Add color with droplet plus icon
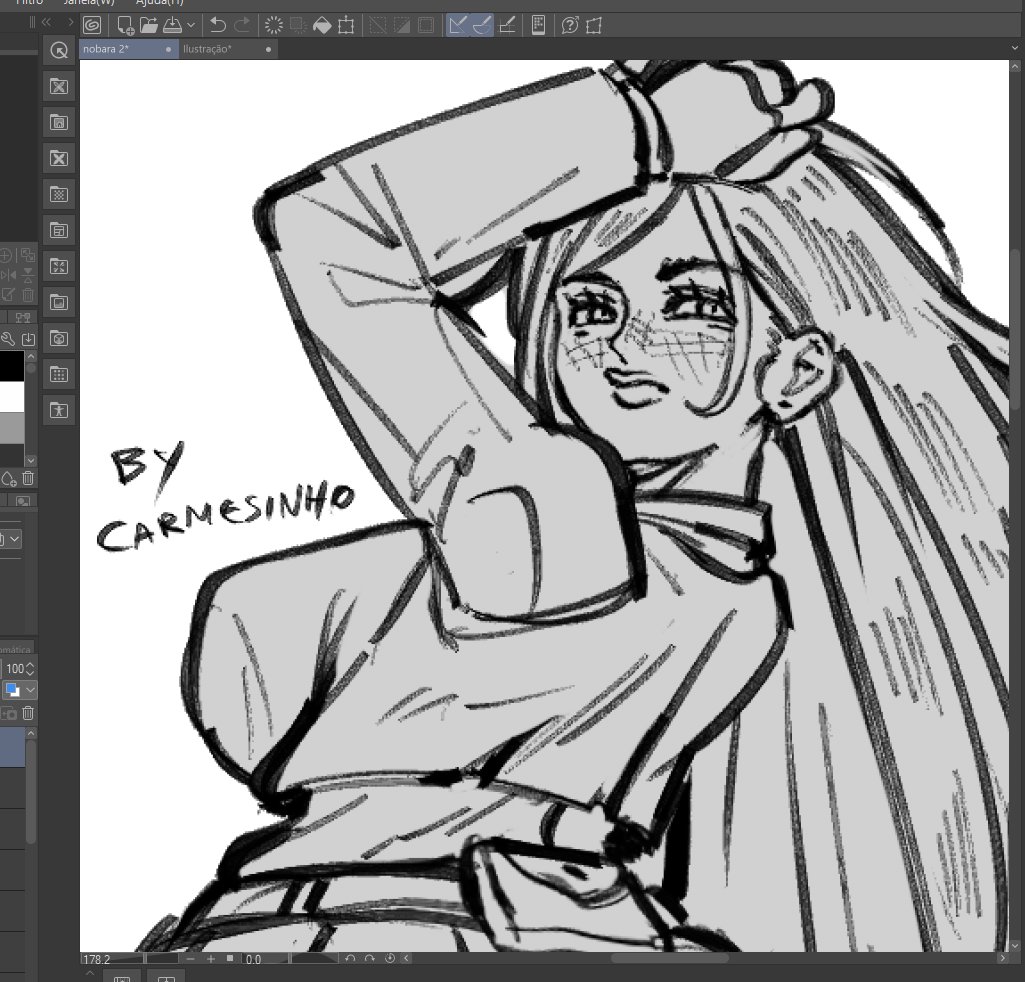This screenshot has height=982, width=1025. click(x=8, y=479)
